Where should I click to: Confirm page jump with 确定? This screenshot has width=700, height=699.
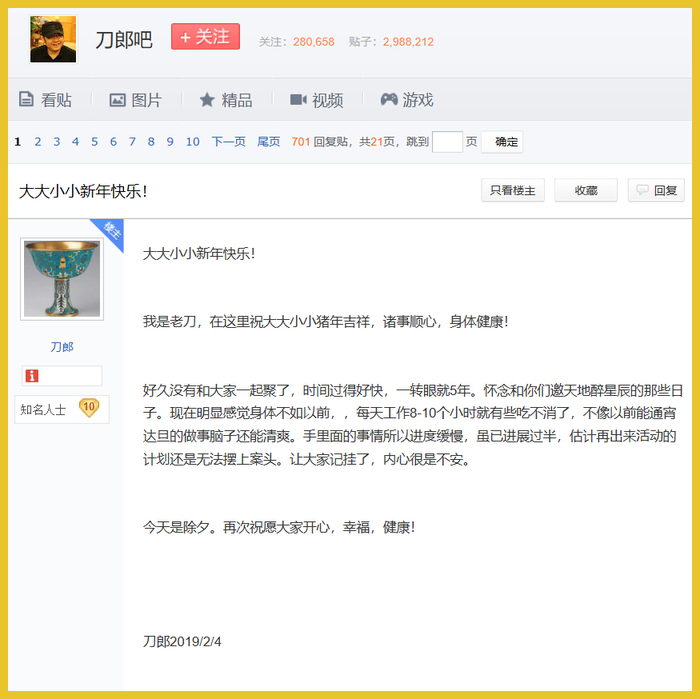(502, 142)
